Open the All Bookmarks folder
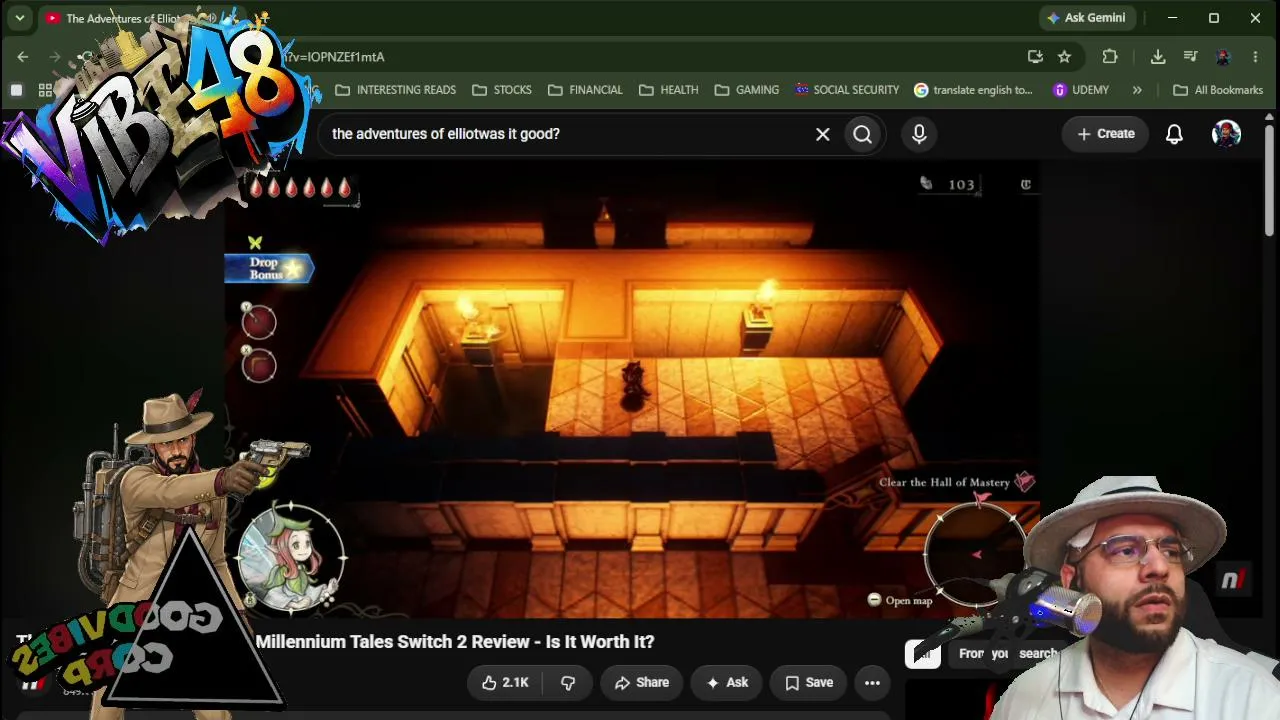Viewport: 1280px width, 720px height. pos(1218,90)
